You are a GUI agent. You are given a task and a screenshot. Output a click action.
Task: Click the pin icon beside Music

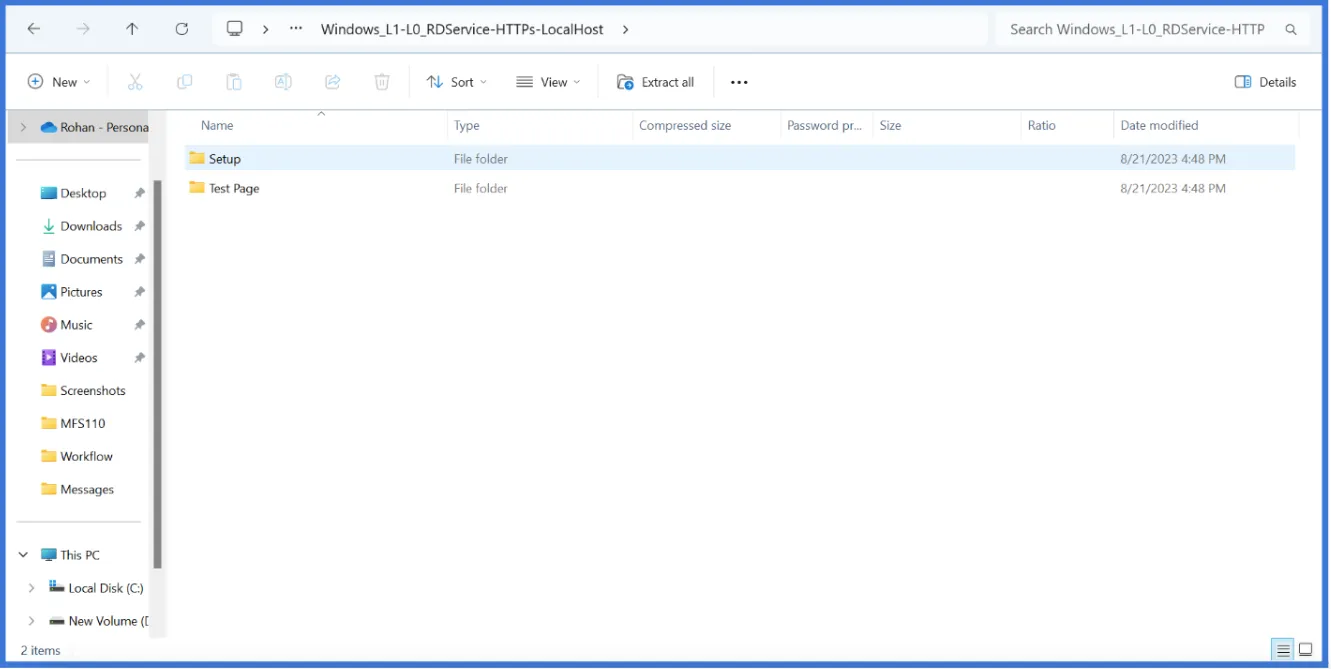(140, 325)
